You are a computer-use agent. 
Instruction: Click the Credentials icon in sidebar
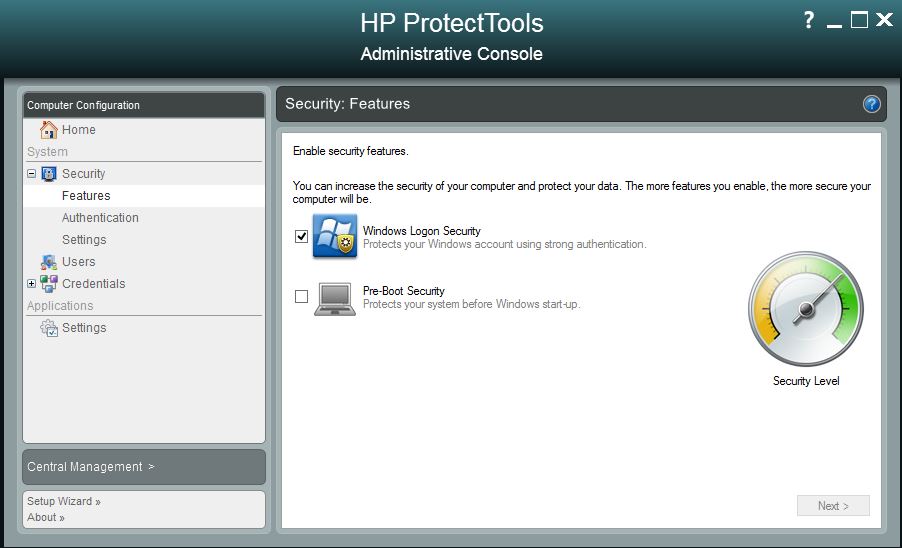point(49,283)
